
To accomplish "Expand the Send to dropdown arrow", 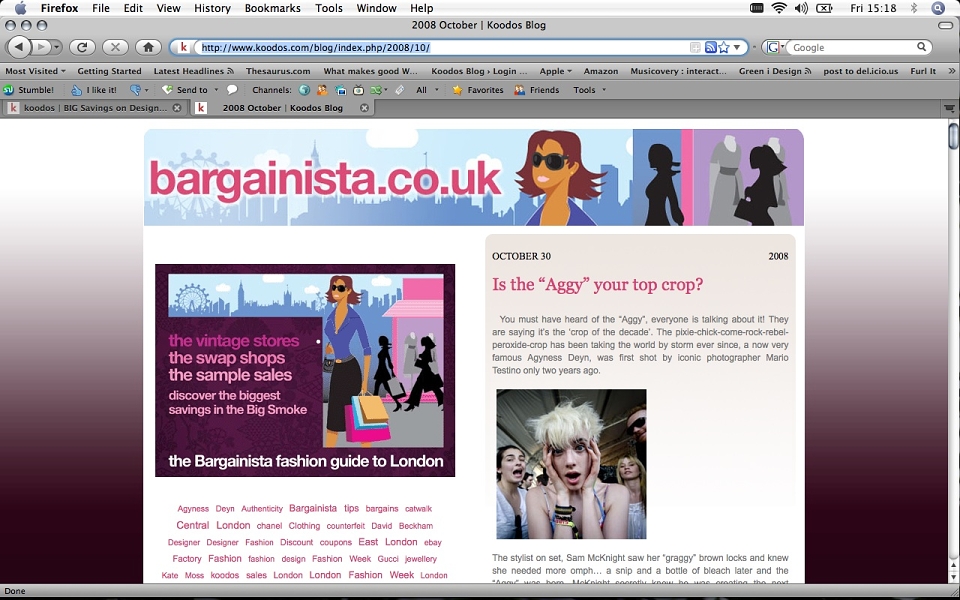I will pos(216,90).
